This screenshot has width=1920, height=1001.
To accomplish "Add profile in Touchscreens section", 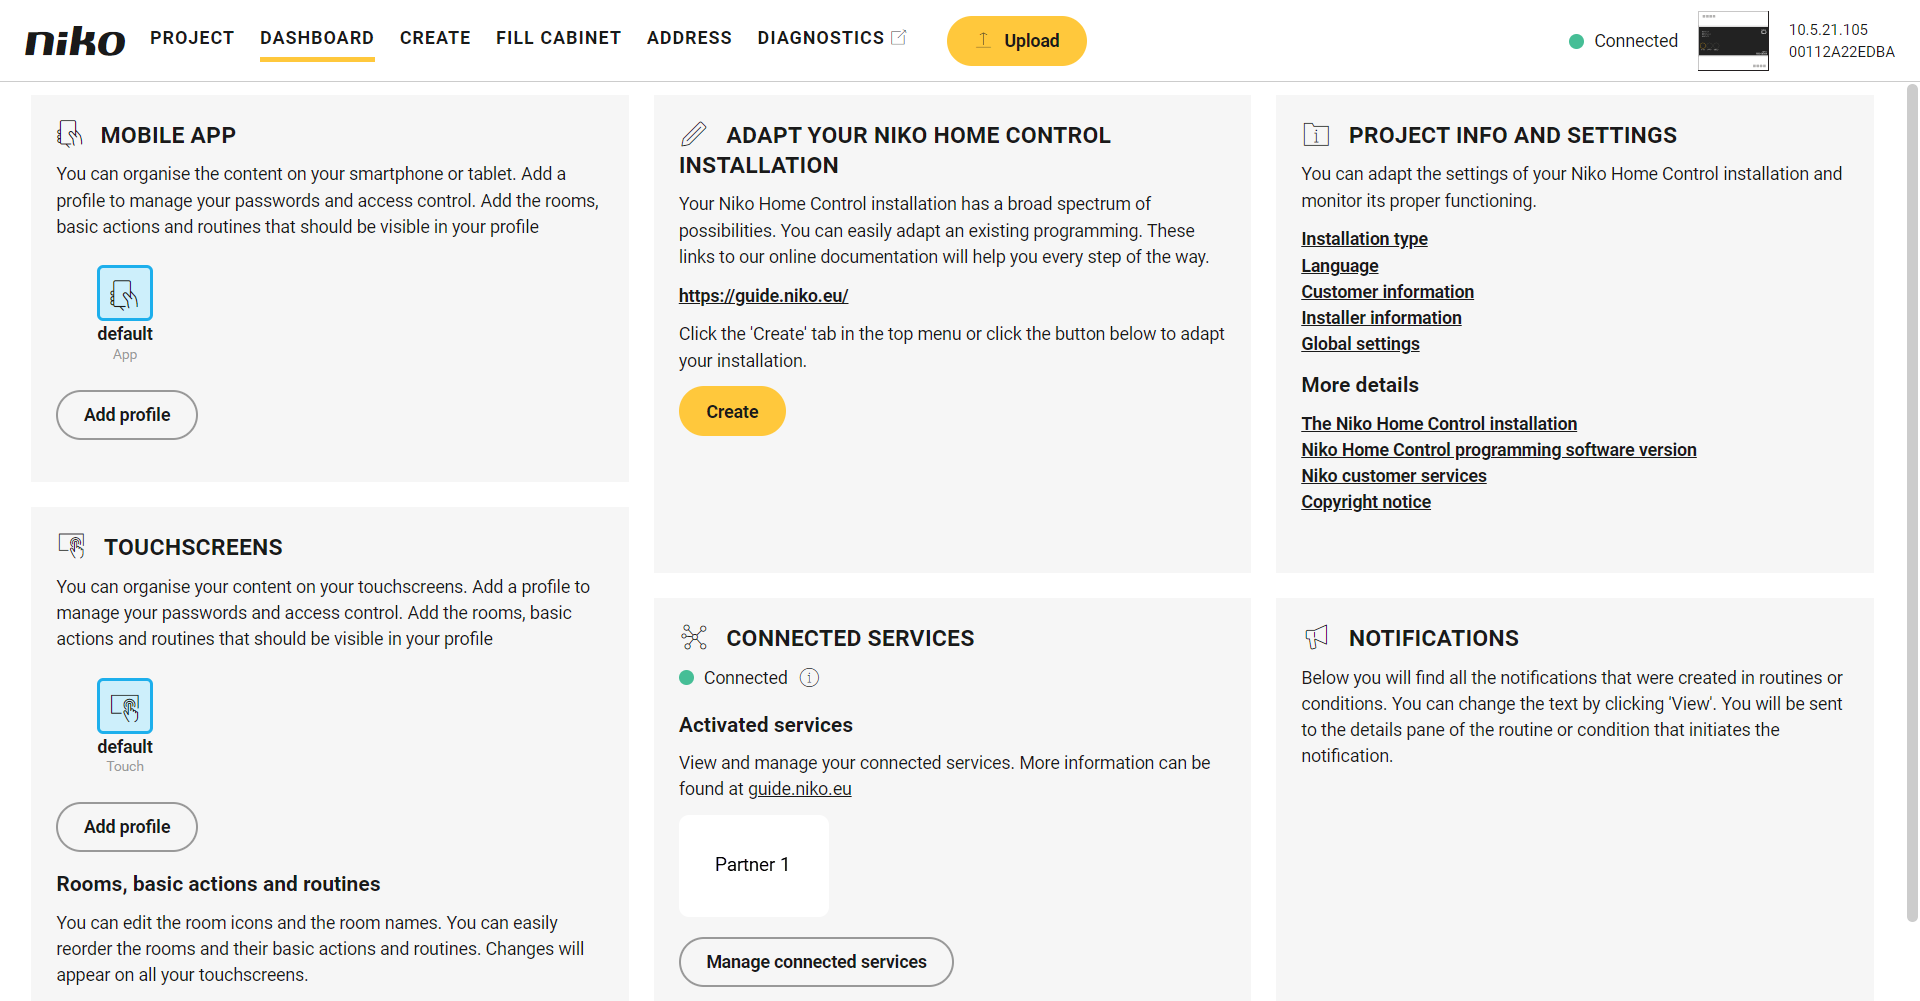I will 127,827.
